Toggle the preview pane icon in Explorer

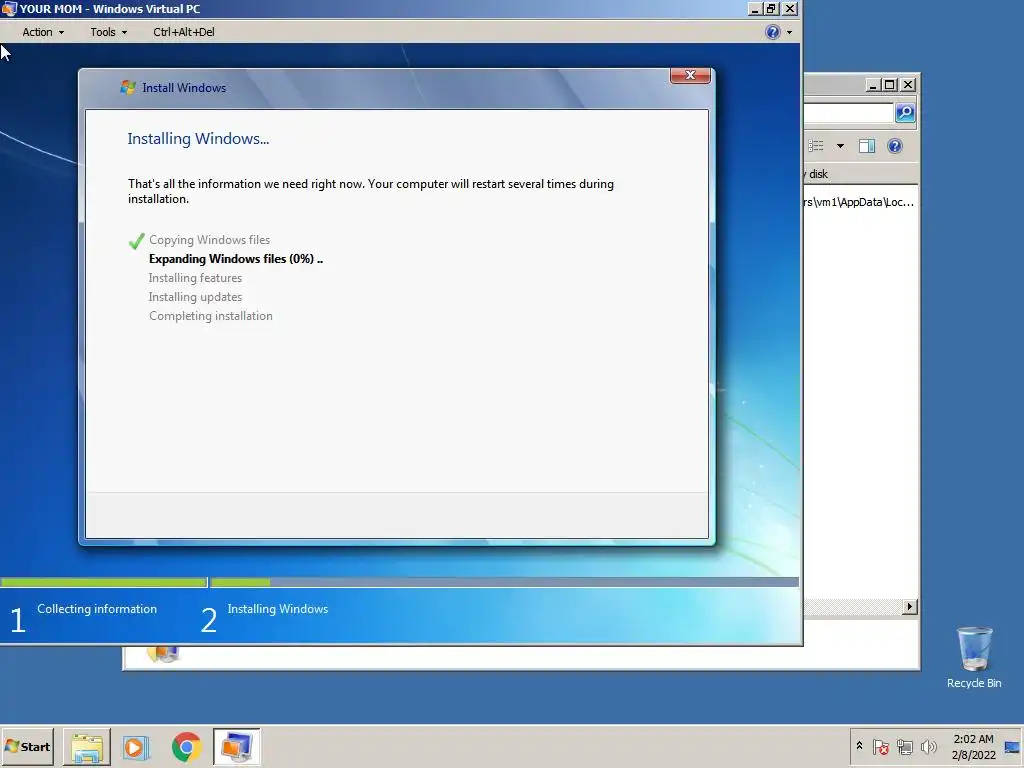click(867, 146)
